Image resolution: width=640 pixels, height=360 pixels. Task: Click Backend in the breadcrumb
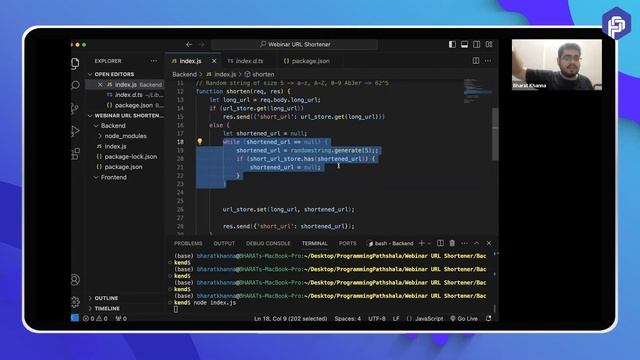[x=184, y=74]
